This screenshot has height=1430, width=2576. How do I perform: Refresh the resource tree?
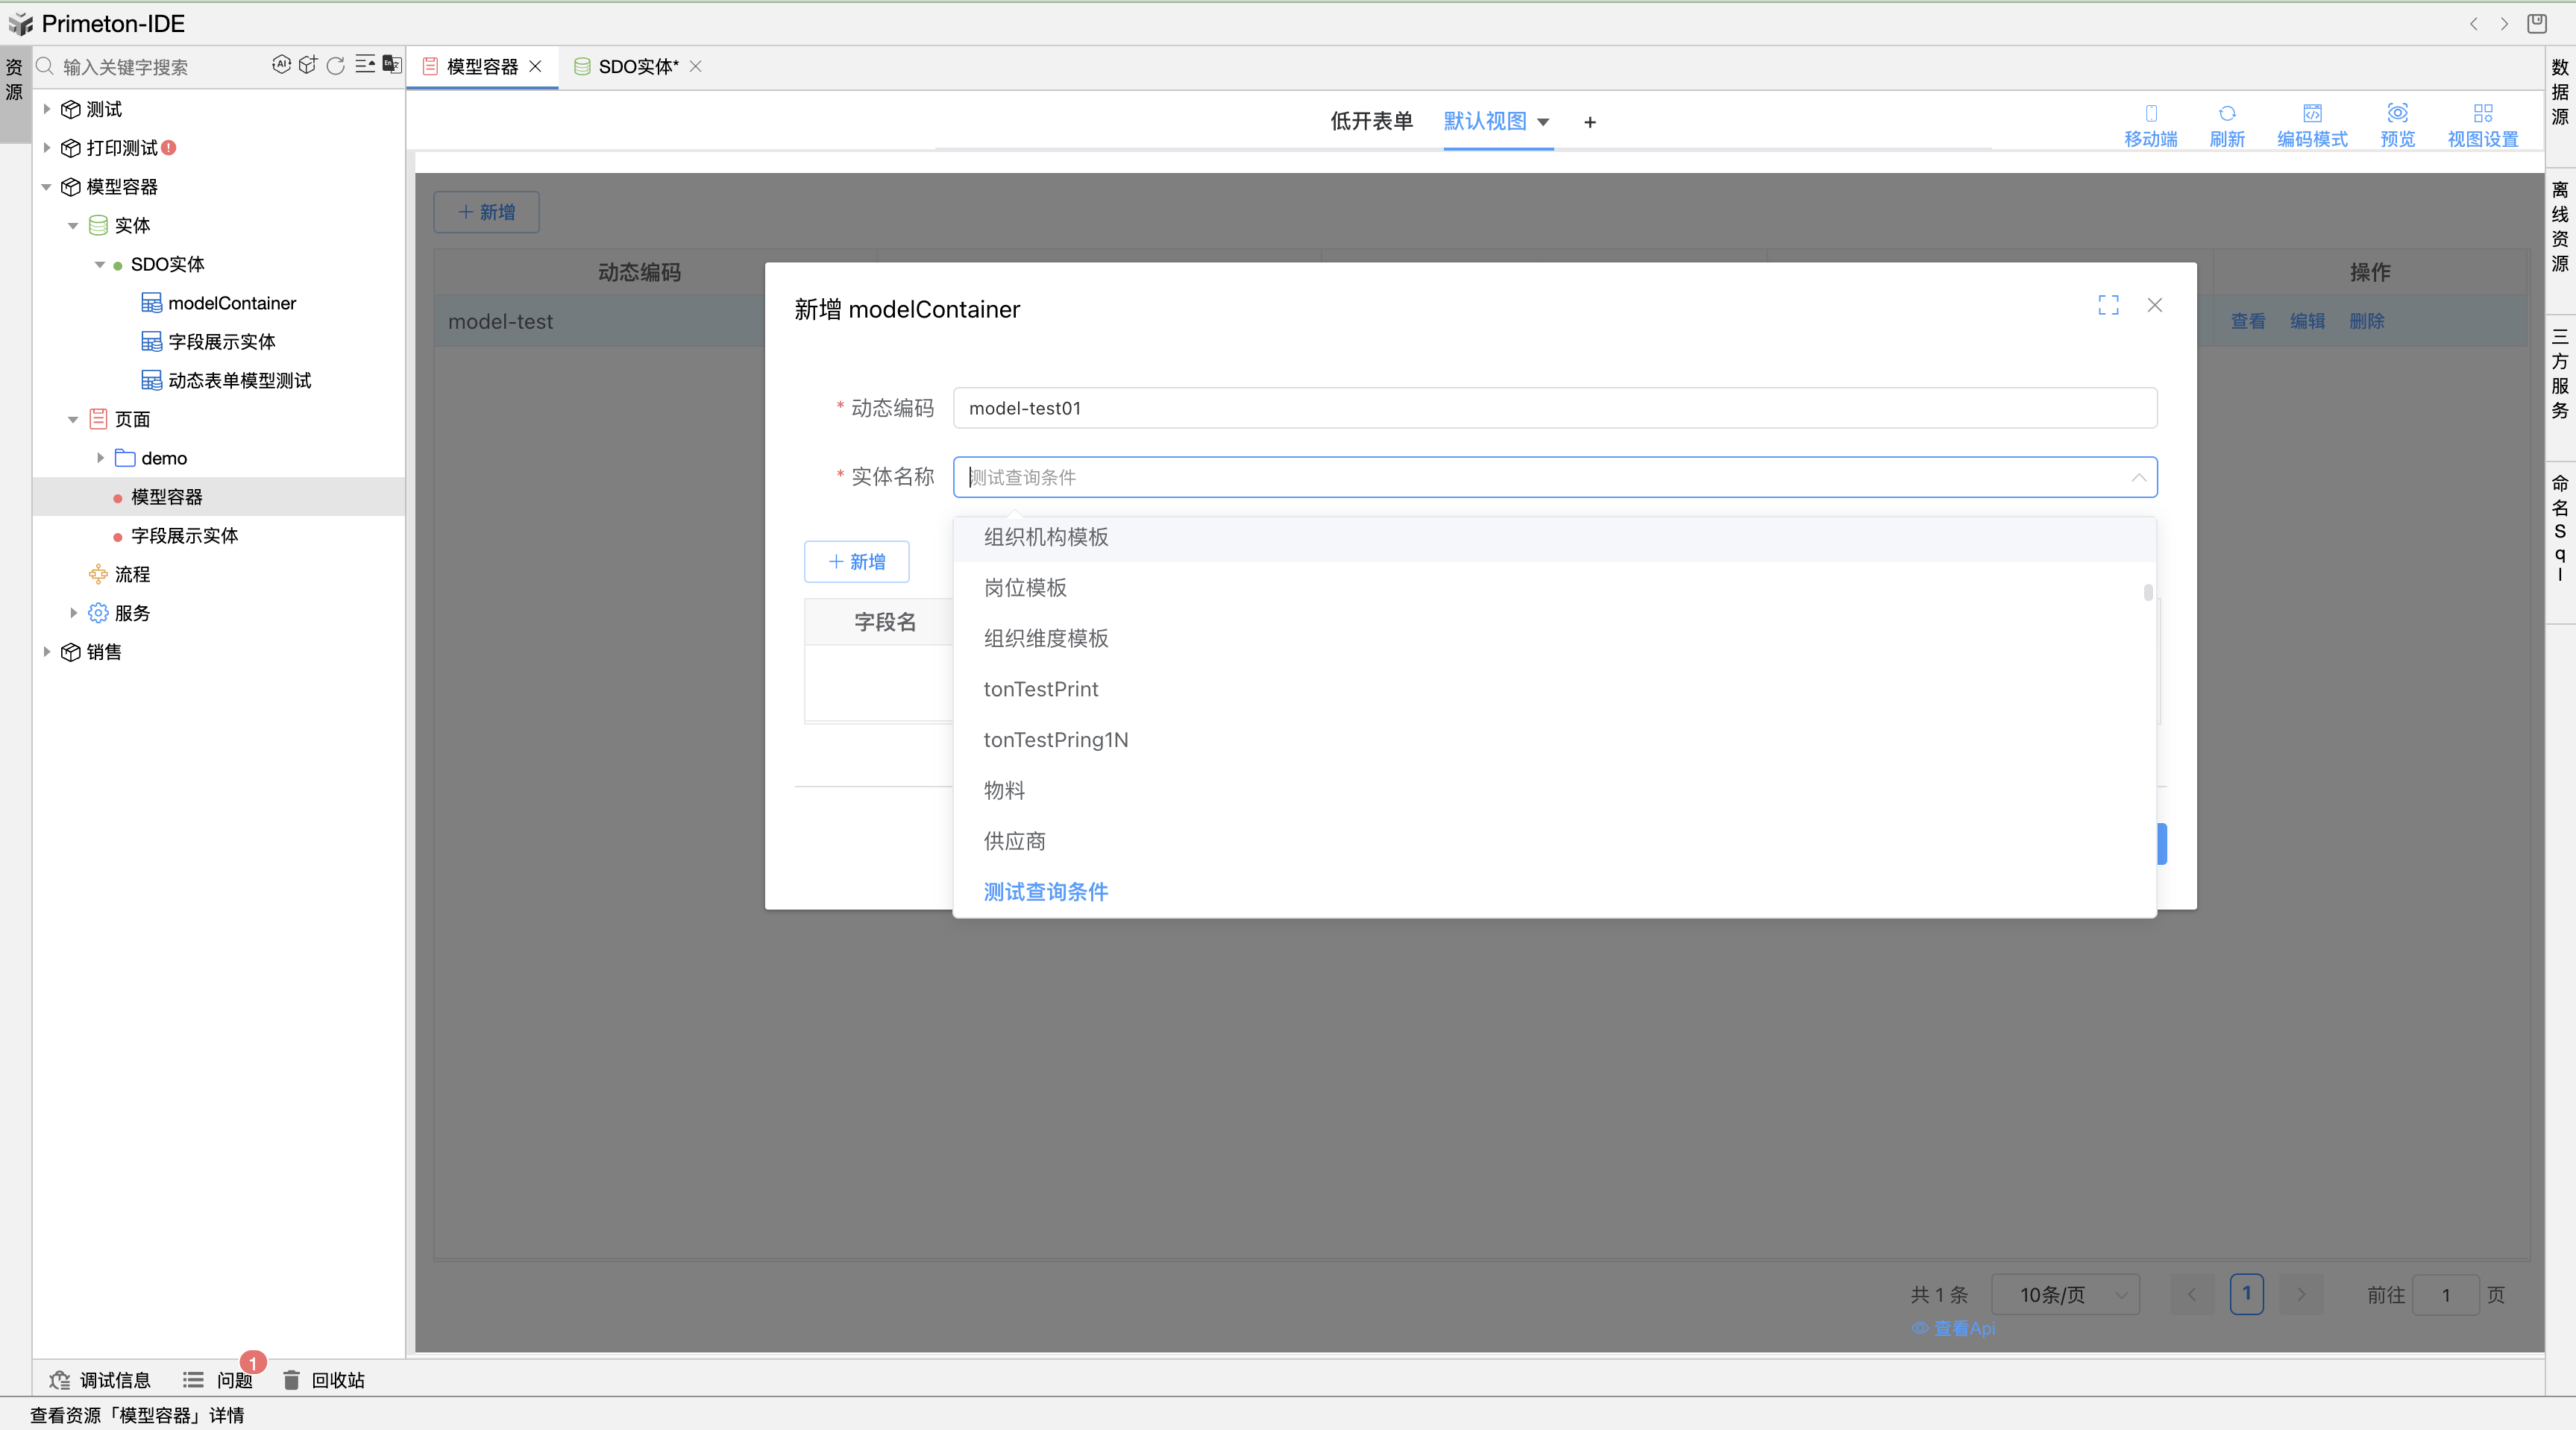[336, 65]
